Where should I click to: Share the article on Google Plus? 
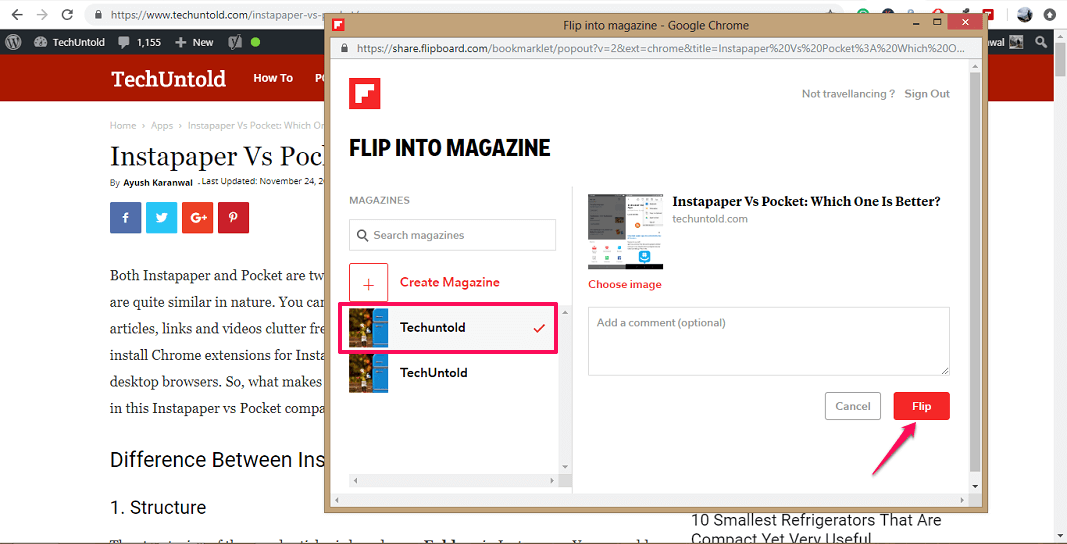coord(198,218)
